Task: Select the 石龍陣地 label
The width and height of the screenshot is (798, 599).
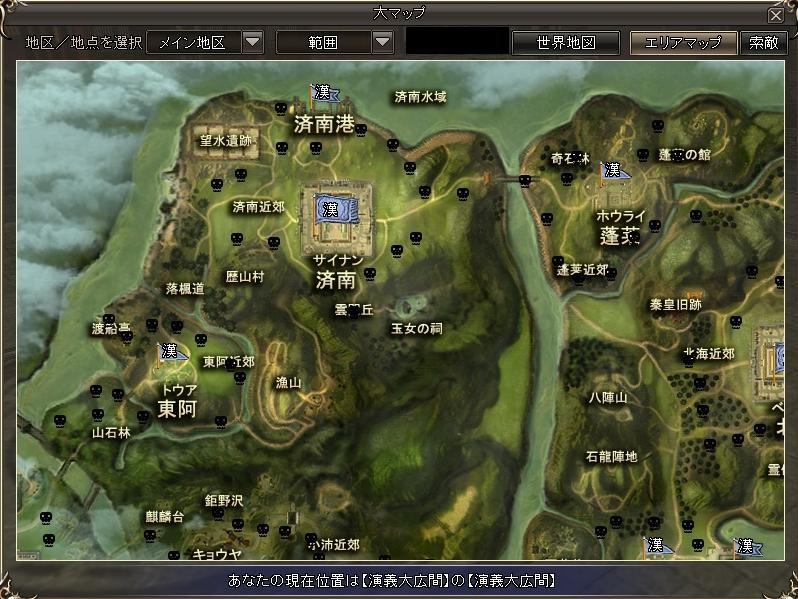Action: pos(611,457)
